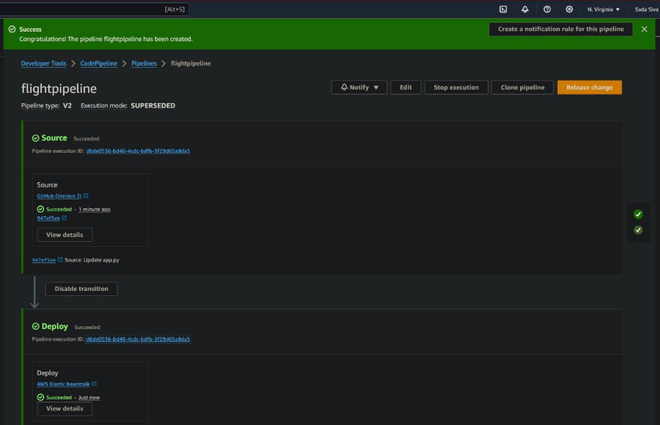This screenshot has width=660, height=425.
Task: Open the CloudShell icon in top bar
Action: pyautogui.click(x=503, y=9)
